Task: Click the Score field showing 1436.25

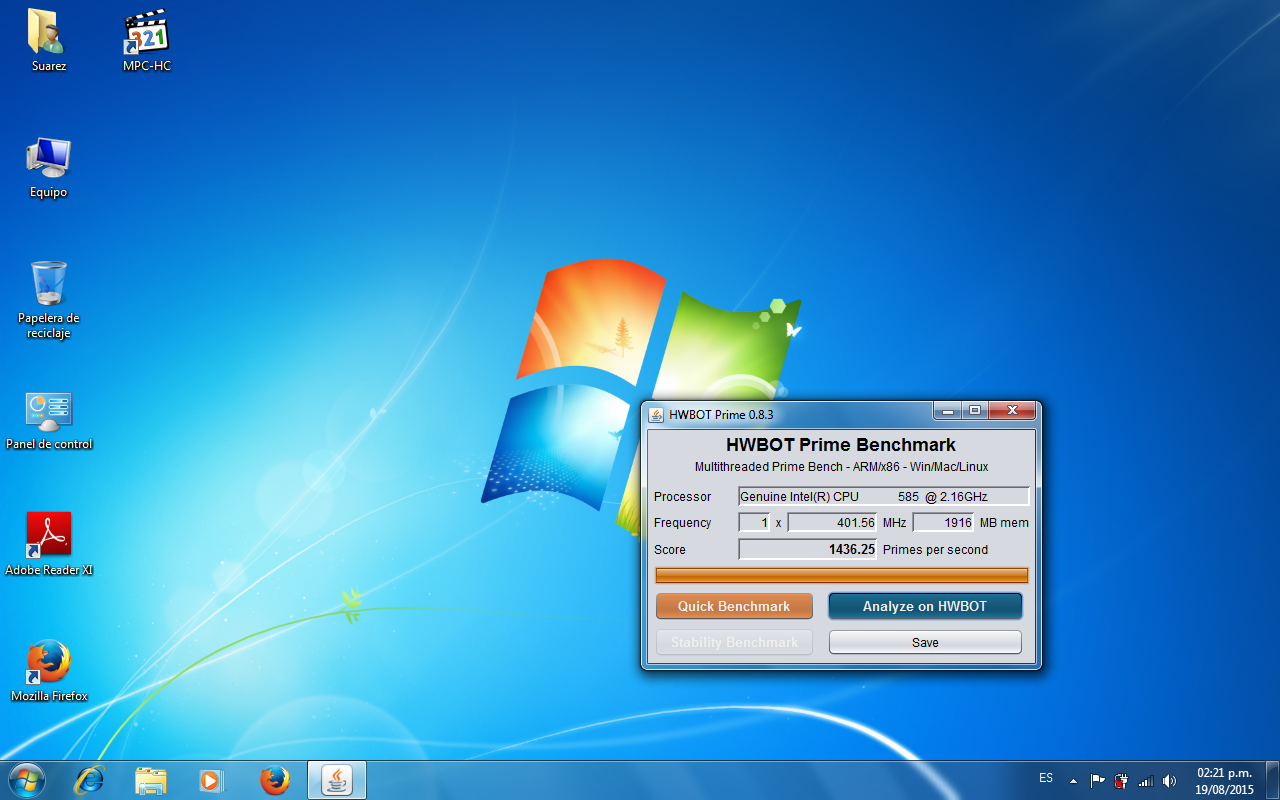Action: [x=807, y=549]
